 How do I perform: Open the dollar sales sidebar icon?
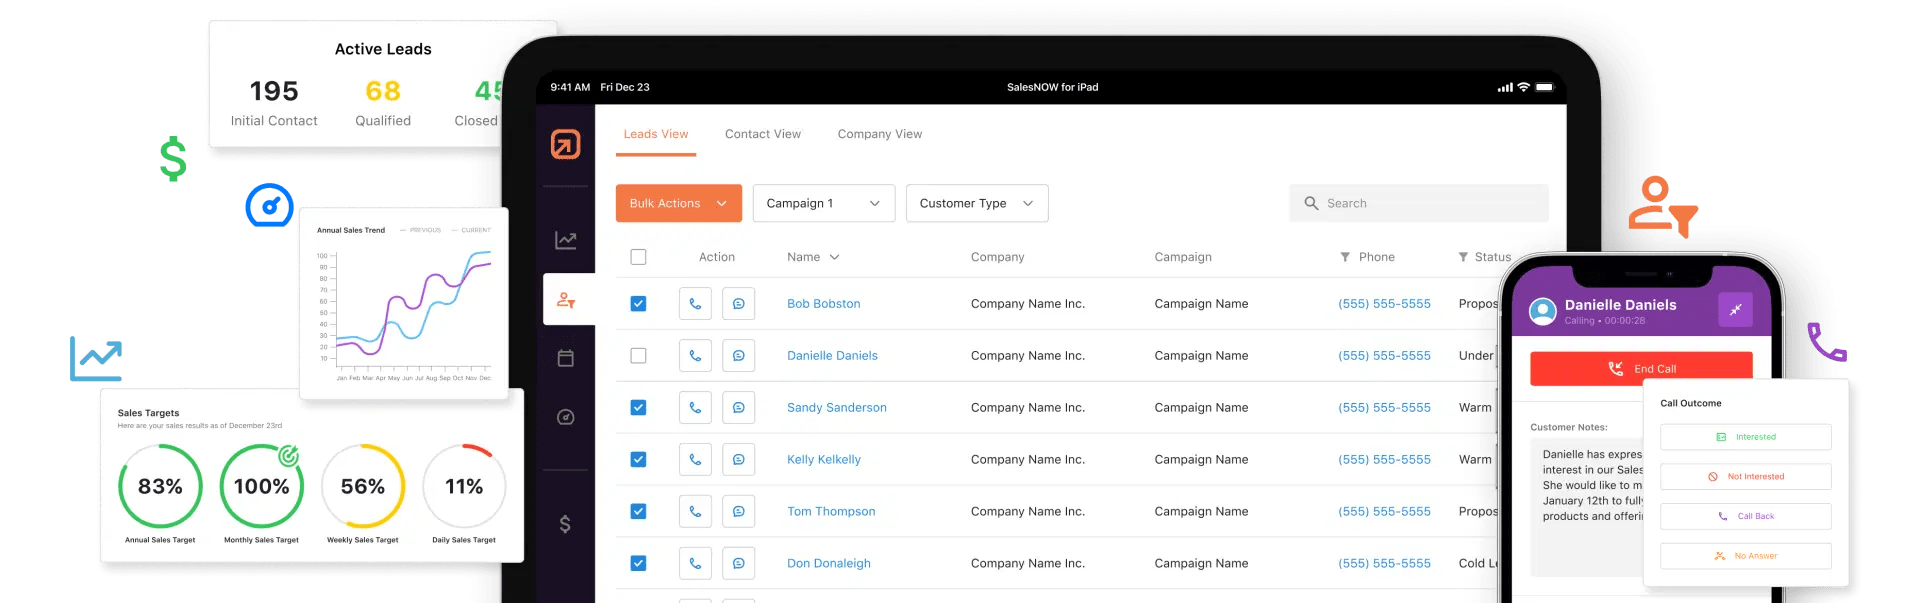565,524
